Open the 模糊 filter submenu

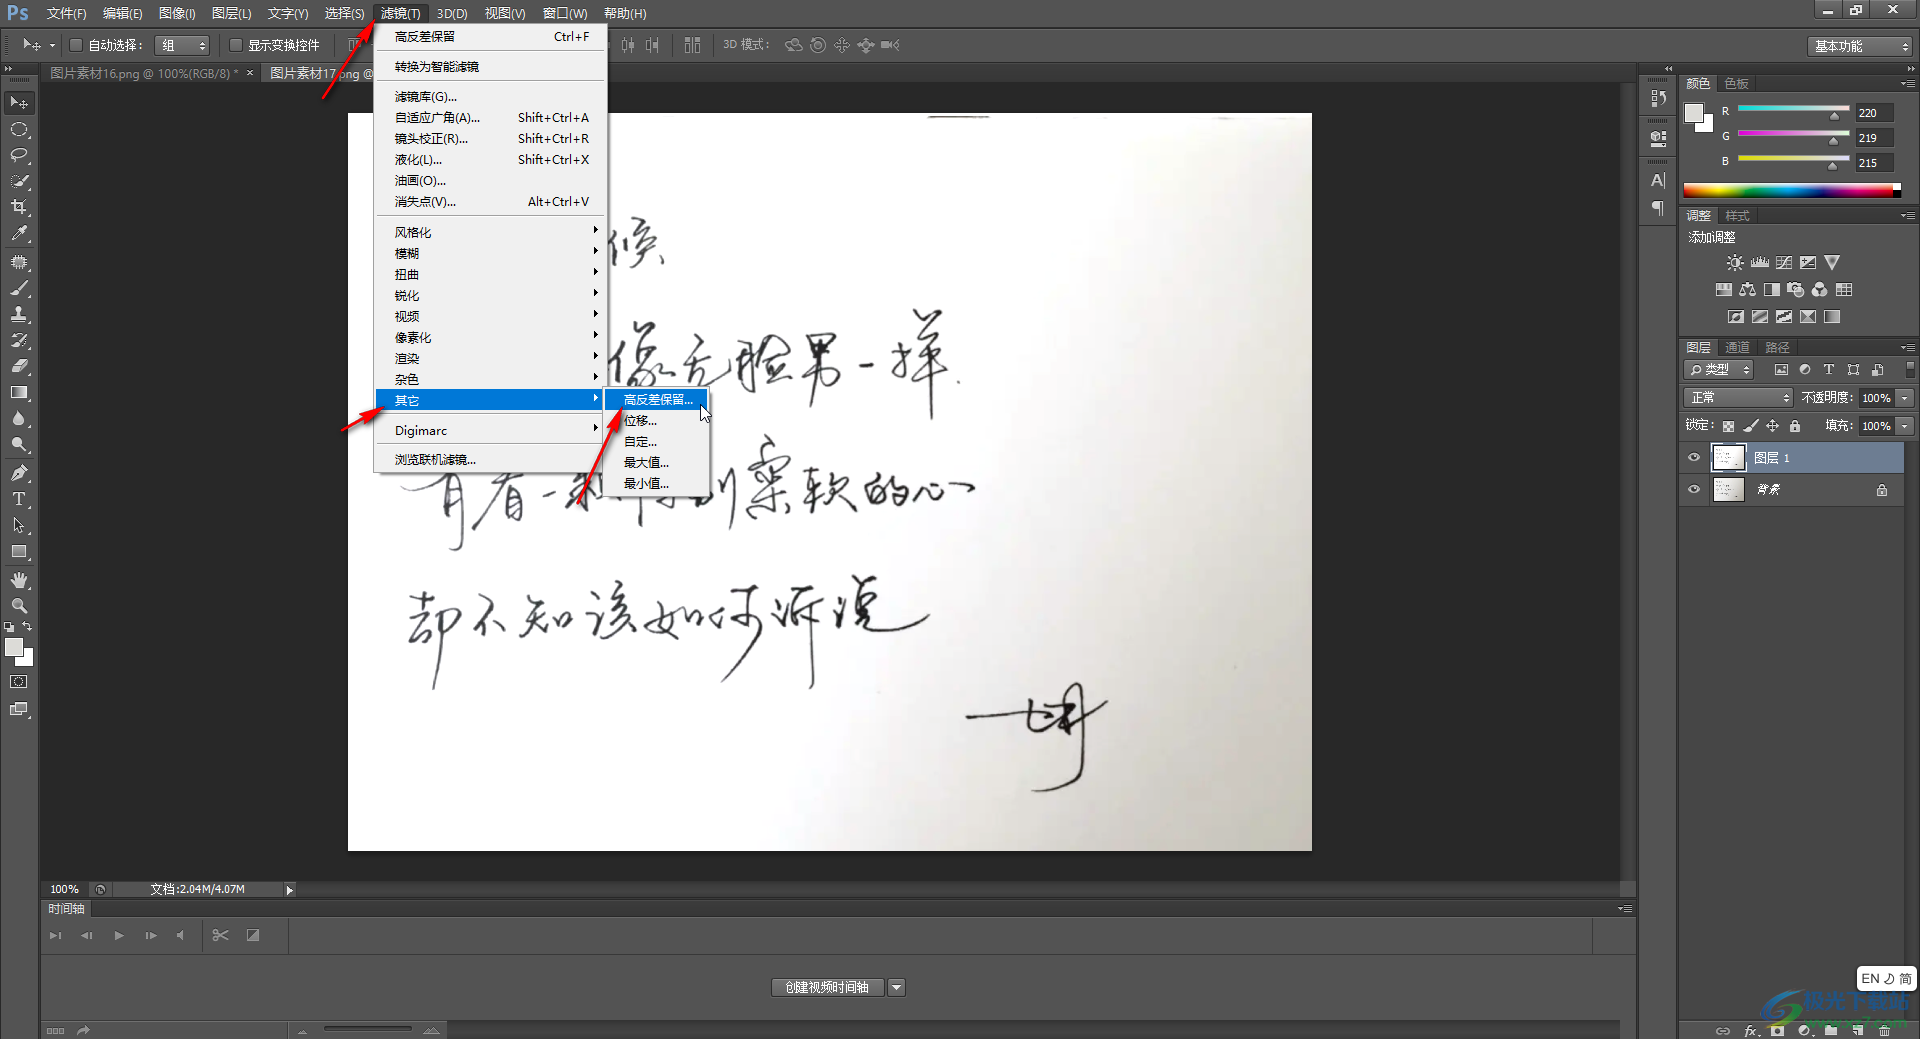pyautogui.click(x=490, y=254)
